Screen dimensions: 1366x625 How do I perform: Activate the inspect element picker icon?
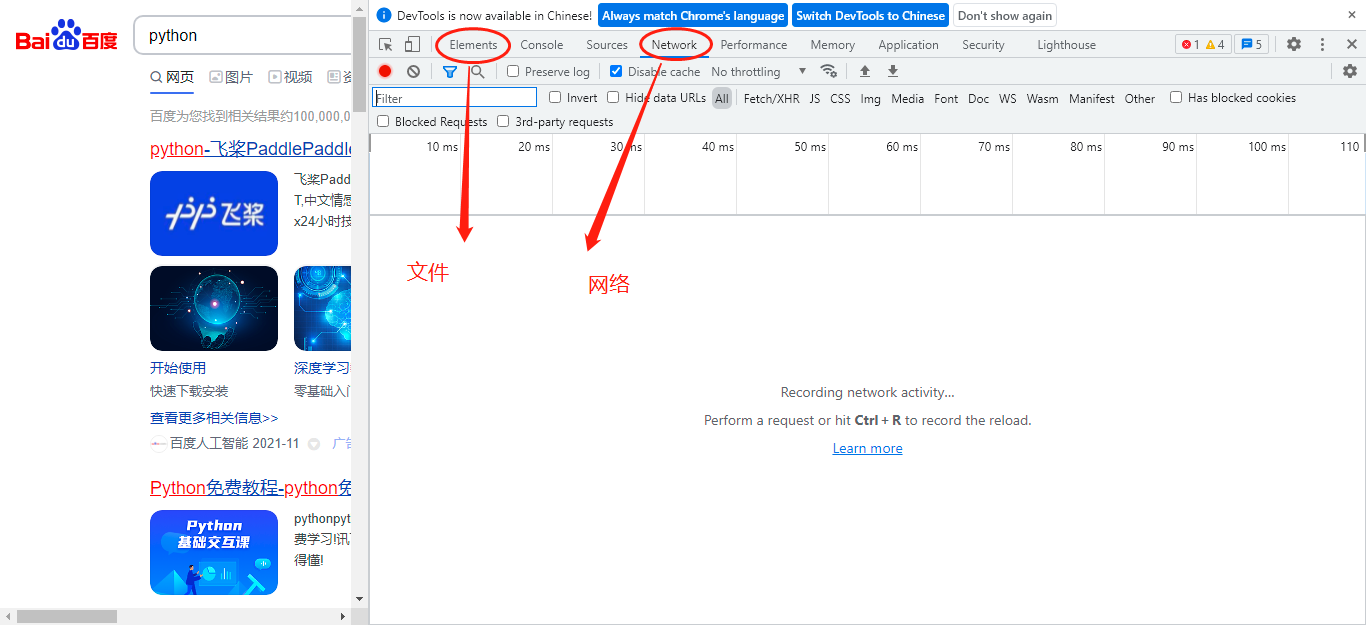pyautogui.click(x=386, y=45)
